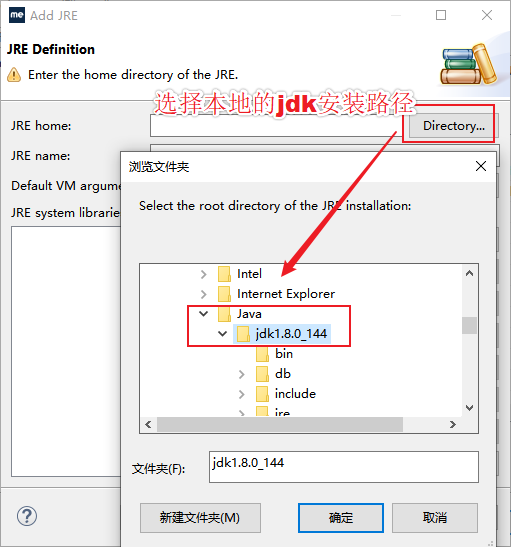The image size is (511, 547).
Task: Click the Internet Explorer folder icon
Action: 224,294
